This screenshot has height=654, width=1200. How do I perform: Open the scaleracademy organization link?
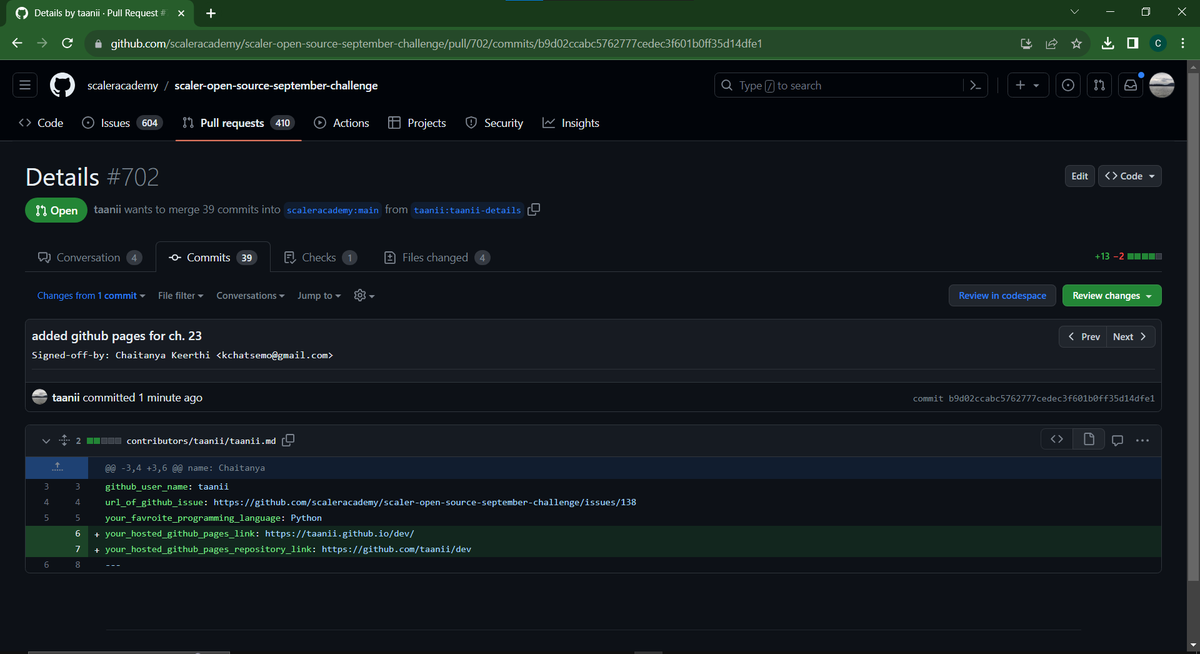121,86
